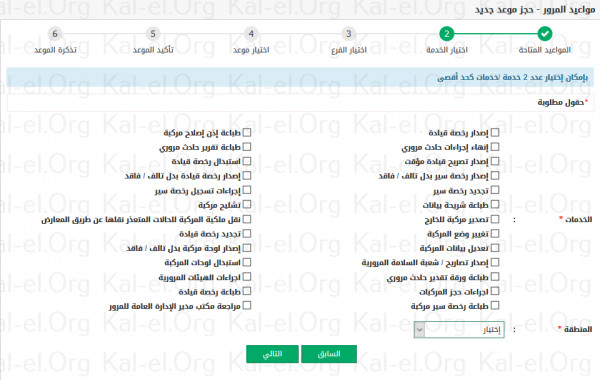This screenshot has height=380, width=600.
Task: Jump to step 3 'اختيار الفرع'
Action: tap(349, 34)
